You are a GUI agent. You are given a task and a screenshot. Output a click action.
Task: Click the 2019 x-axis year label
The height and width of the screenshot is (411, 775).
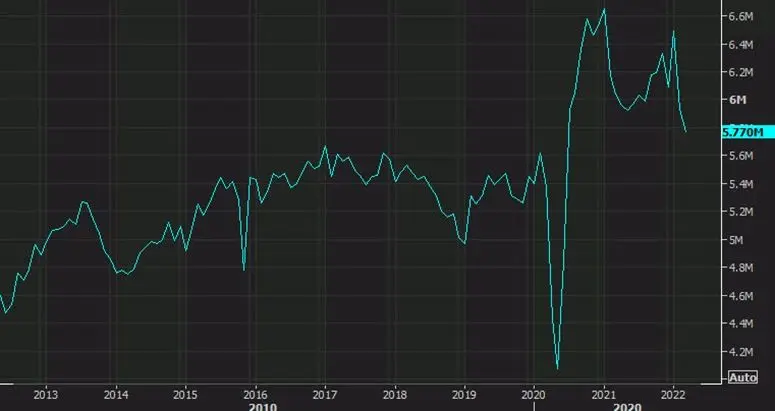pyautogui.click(x=464, y=392)
